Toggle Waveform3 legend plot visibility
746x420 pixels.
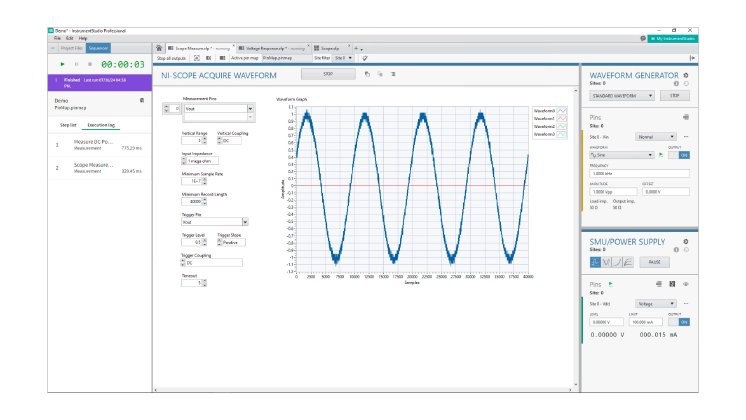click(x=562, y=134)
